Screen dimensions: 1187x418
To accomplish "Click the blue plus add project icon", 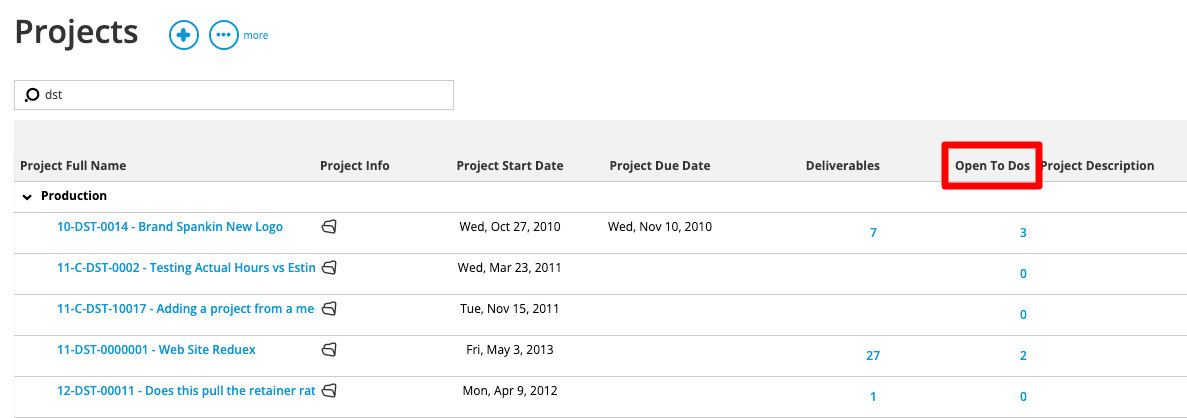I will (184, 35).
